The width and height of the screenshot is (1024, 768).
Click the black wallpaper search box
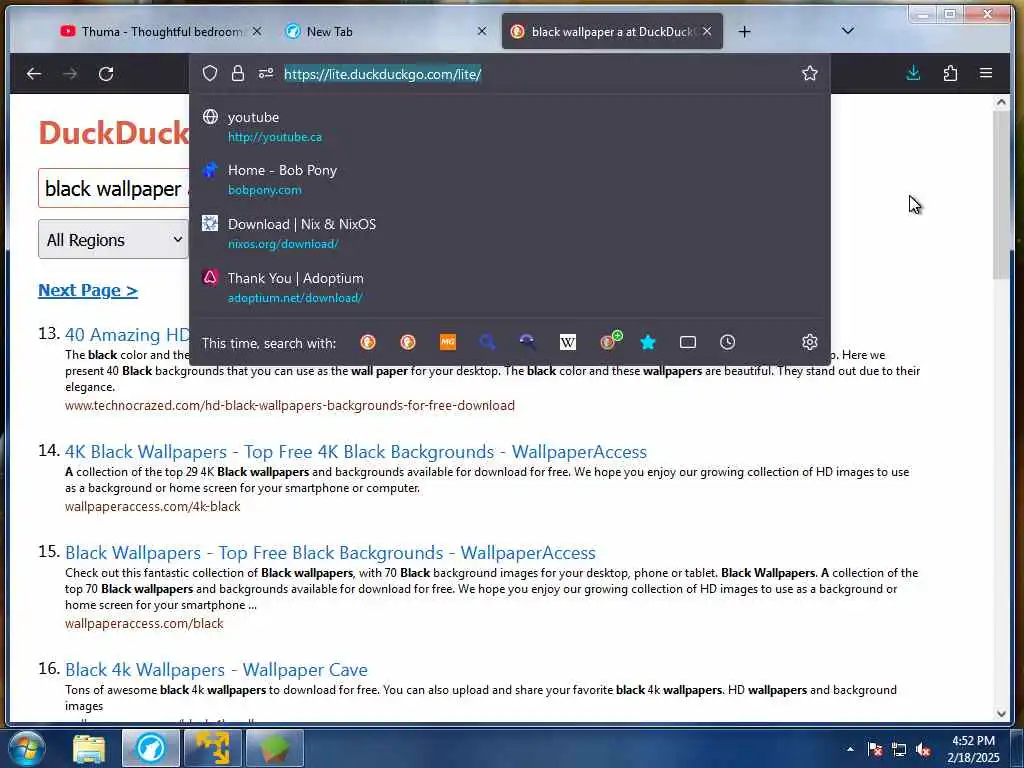pyautogui.click(x=114, y=189)
